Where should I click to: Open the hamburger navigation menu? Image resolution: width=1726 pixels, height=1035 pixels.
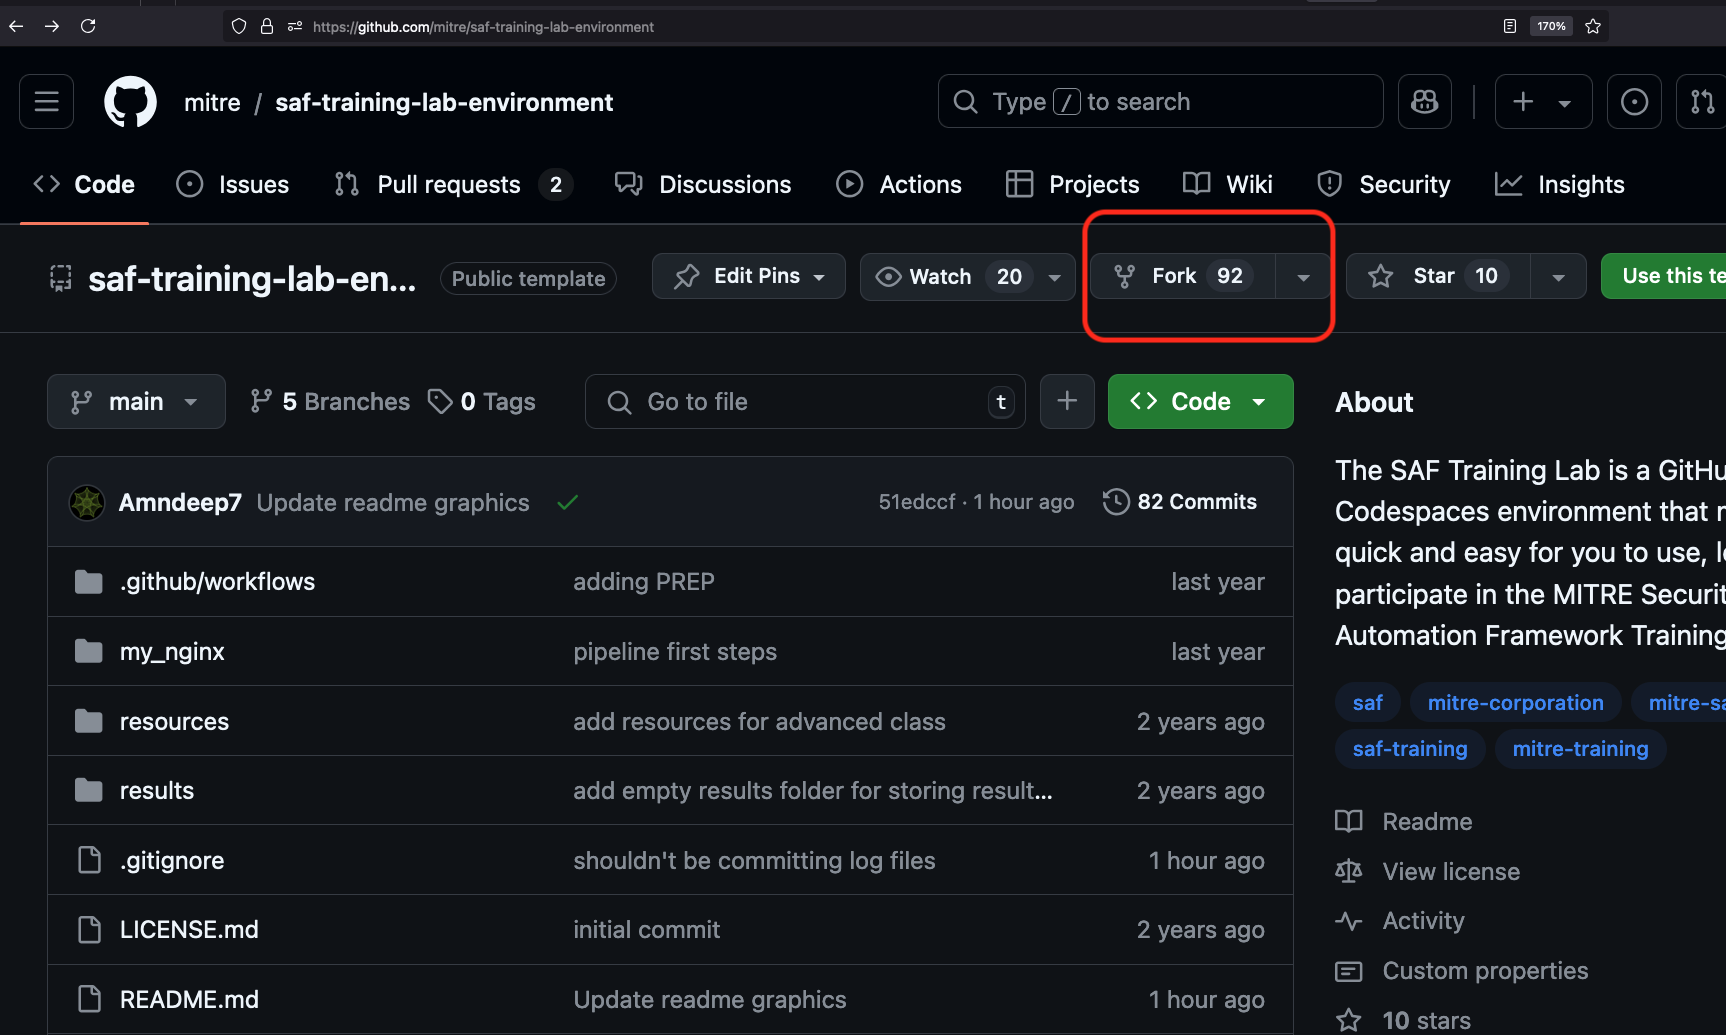[46, 102]
